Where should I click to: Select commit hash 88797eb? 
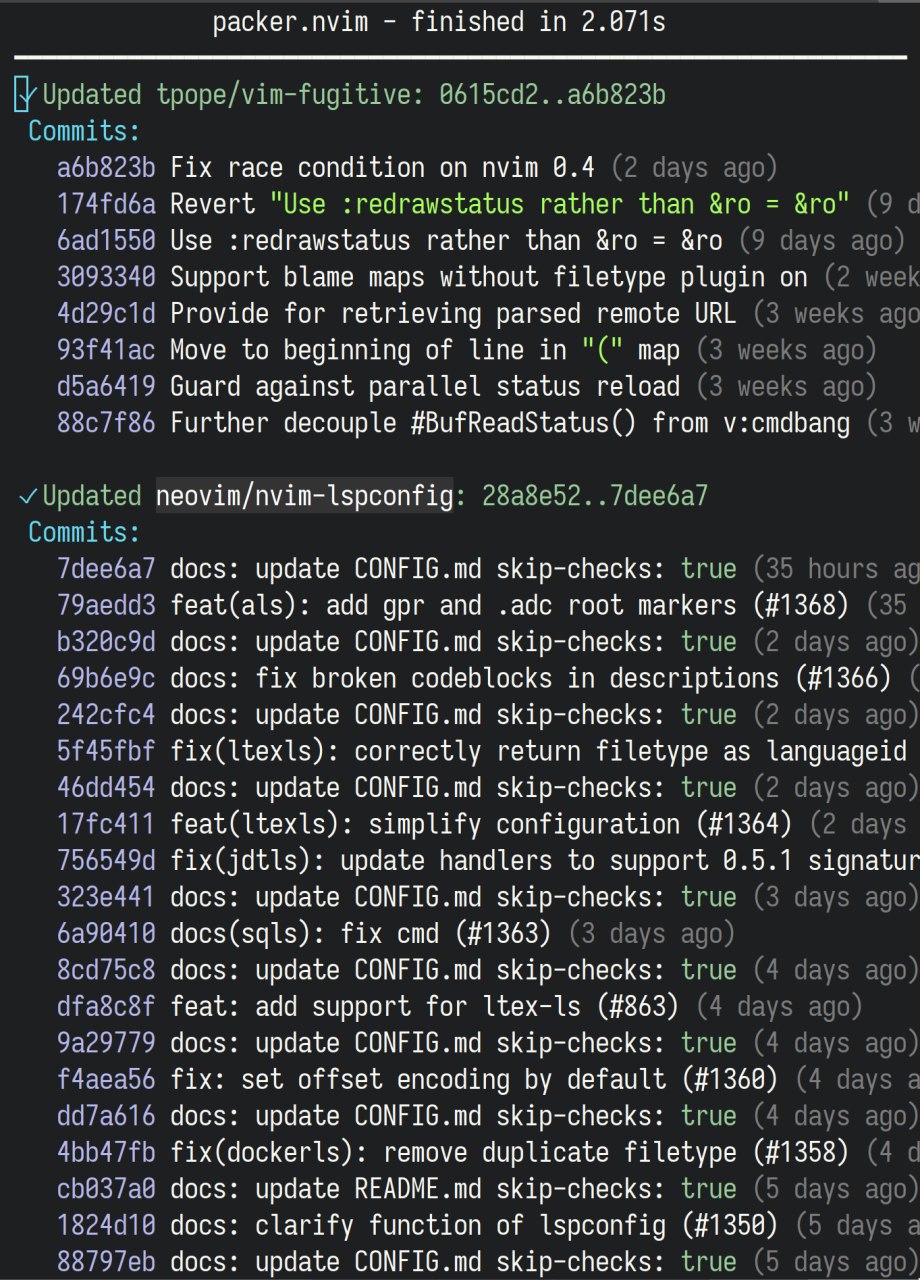(106, 1262)
